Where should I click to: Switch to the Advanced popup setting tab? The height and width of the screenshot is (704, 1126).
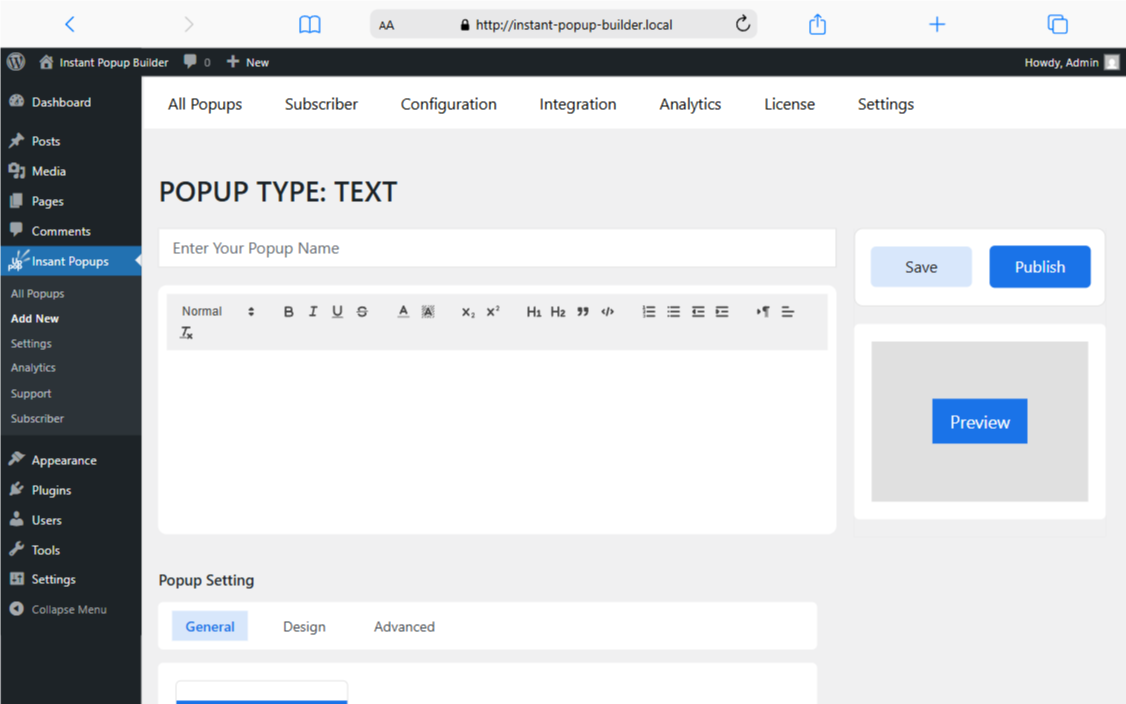(x=404, y=626)
